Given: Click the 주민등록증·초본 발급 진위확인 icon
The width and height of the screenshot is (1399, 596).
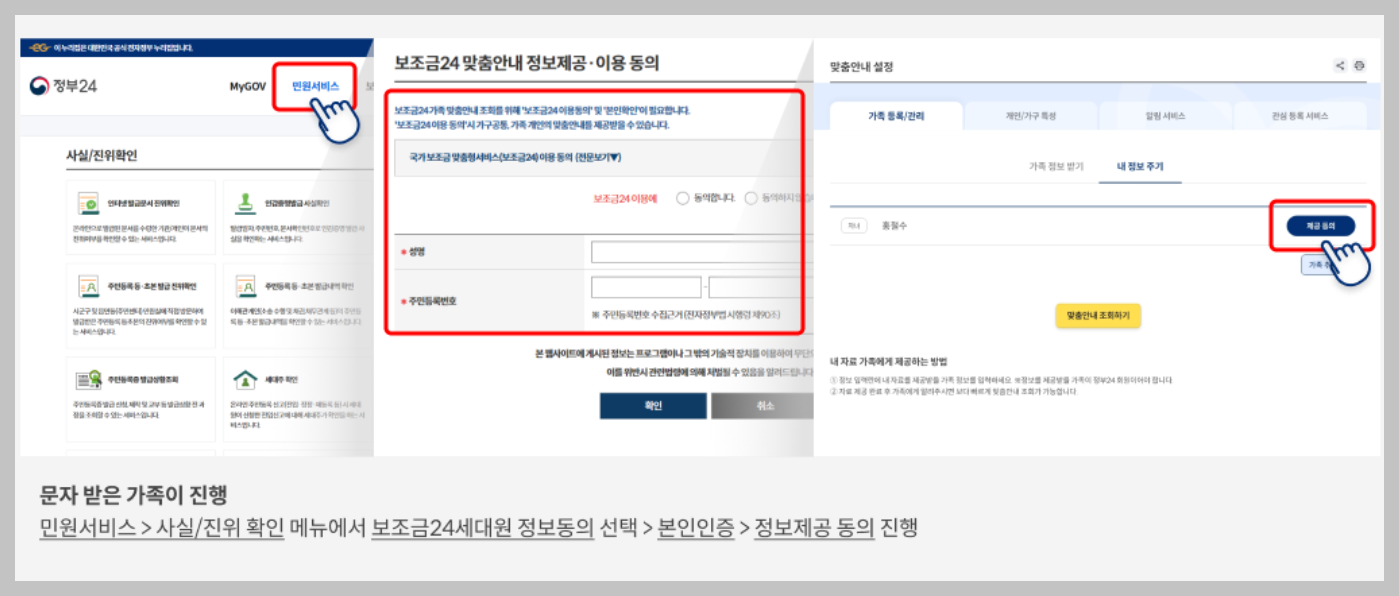Looking at the screenshot, I should [x=91, y=287].
